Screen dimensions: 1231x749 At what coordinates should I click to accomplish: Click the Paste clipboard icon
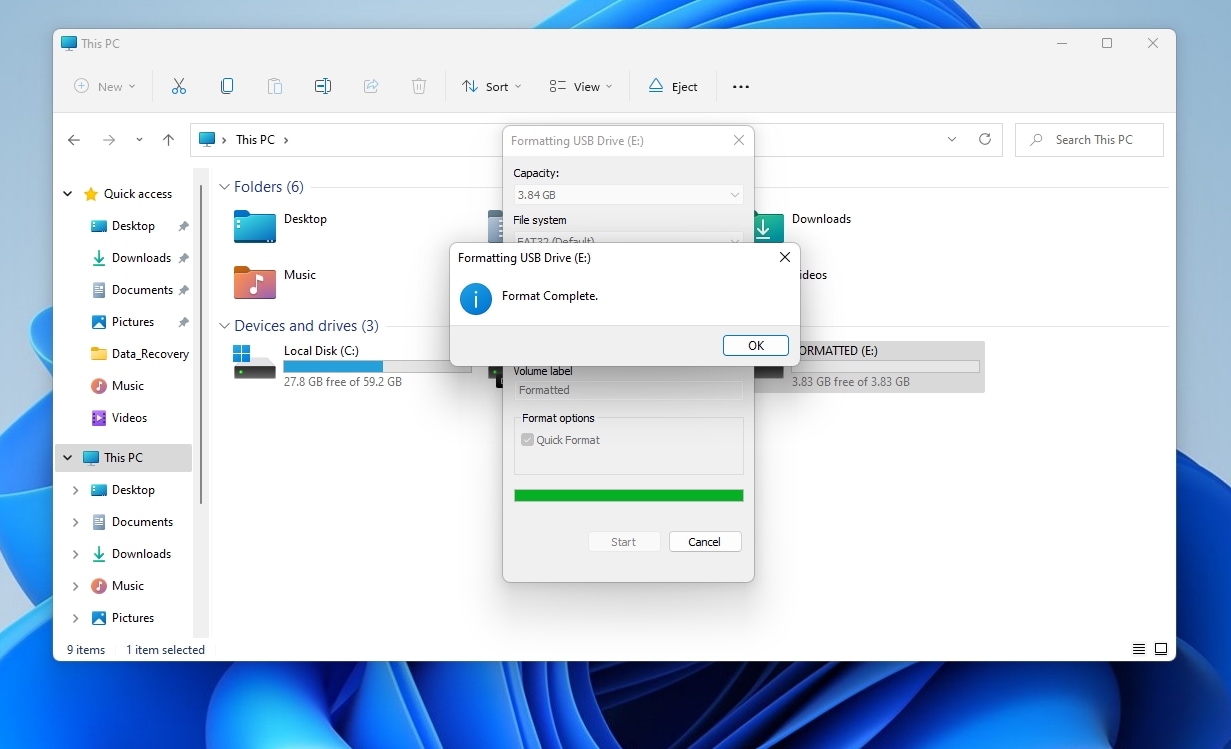(275, 87)
